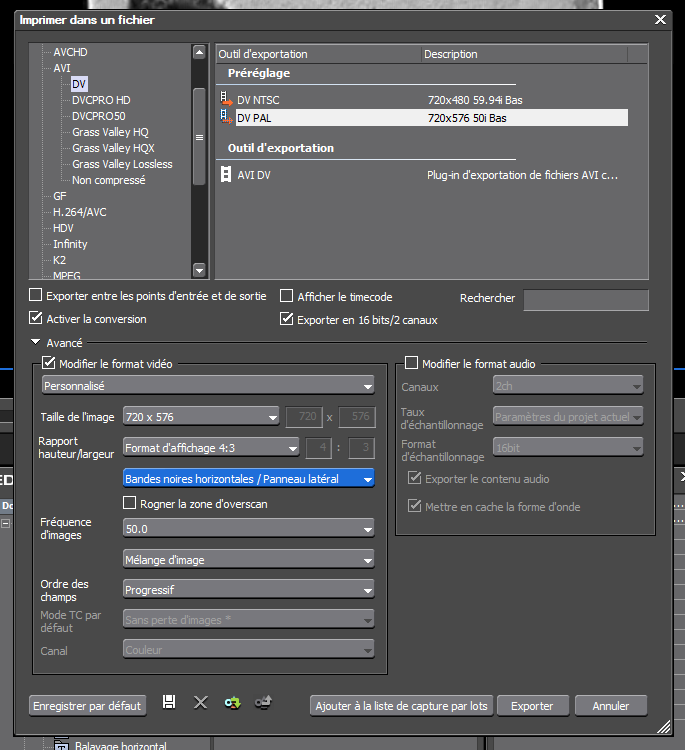The width and height of the screenshot is (685, 750).
Task: Select Grass Valley Lossless in the tree
Action: 122,164
